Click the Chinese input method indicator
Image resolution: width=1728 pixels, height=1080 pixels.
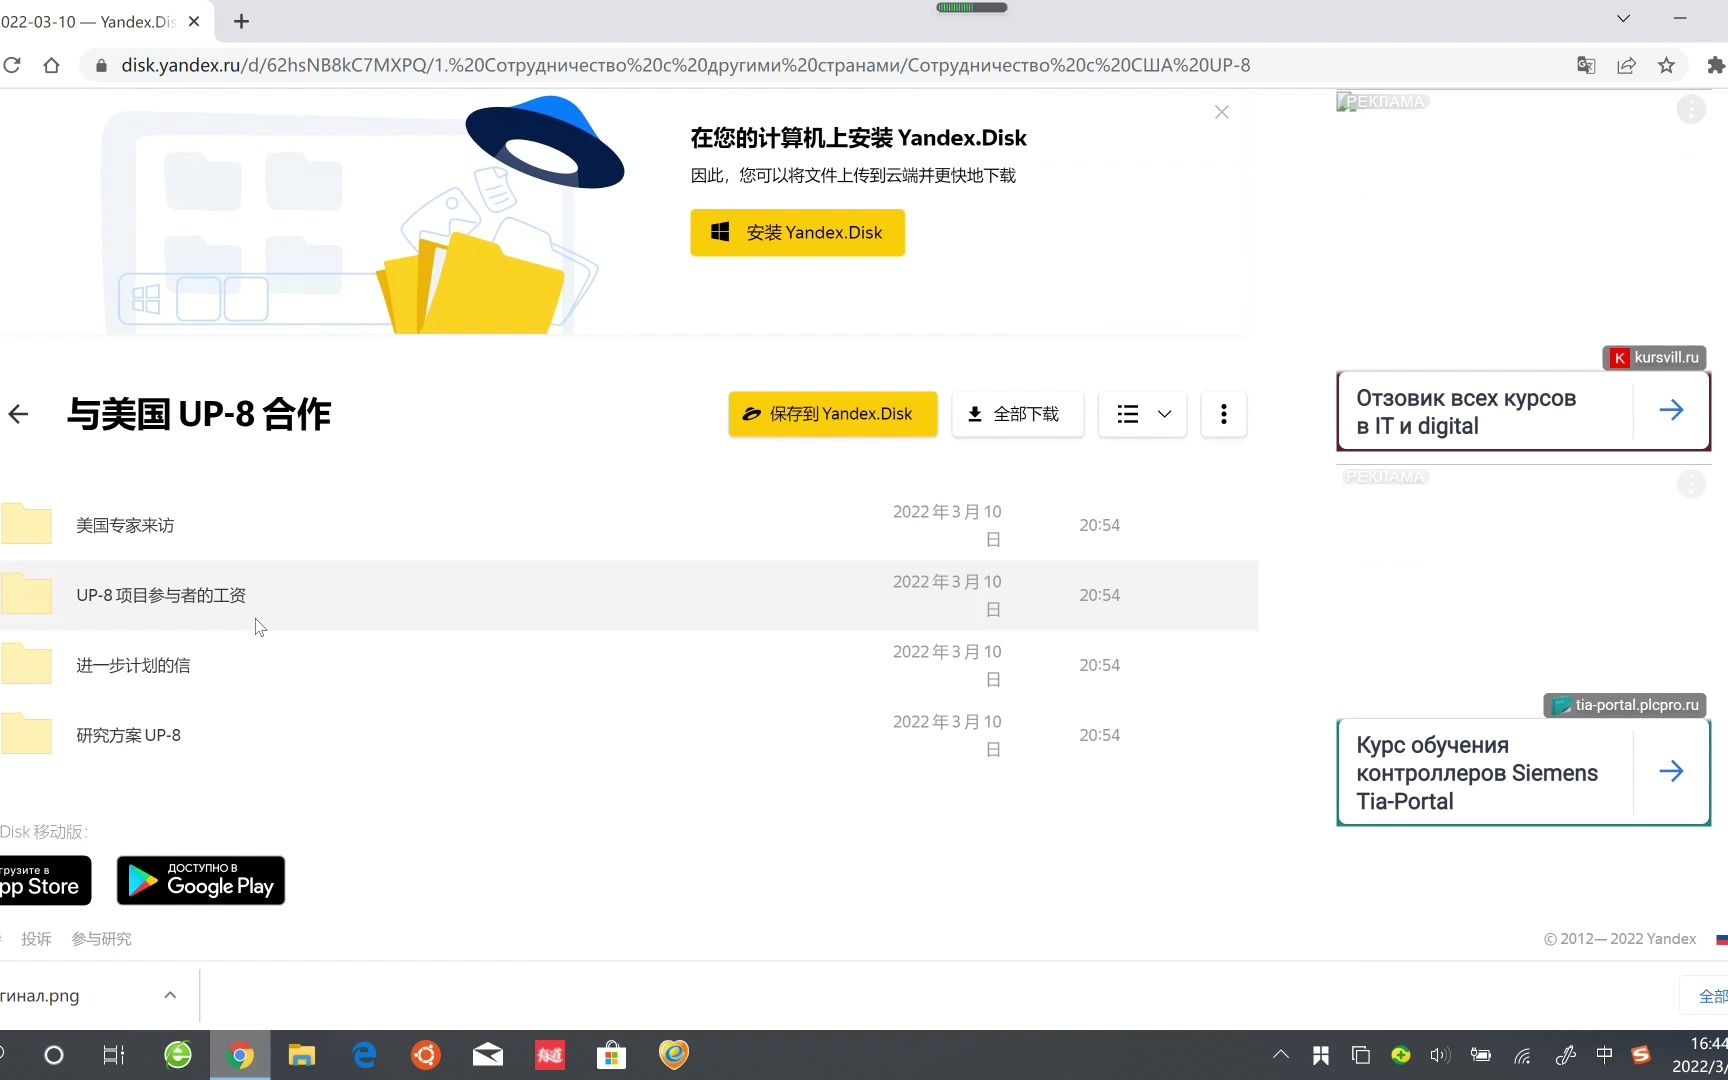click(1605, 1055)
